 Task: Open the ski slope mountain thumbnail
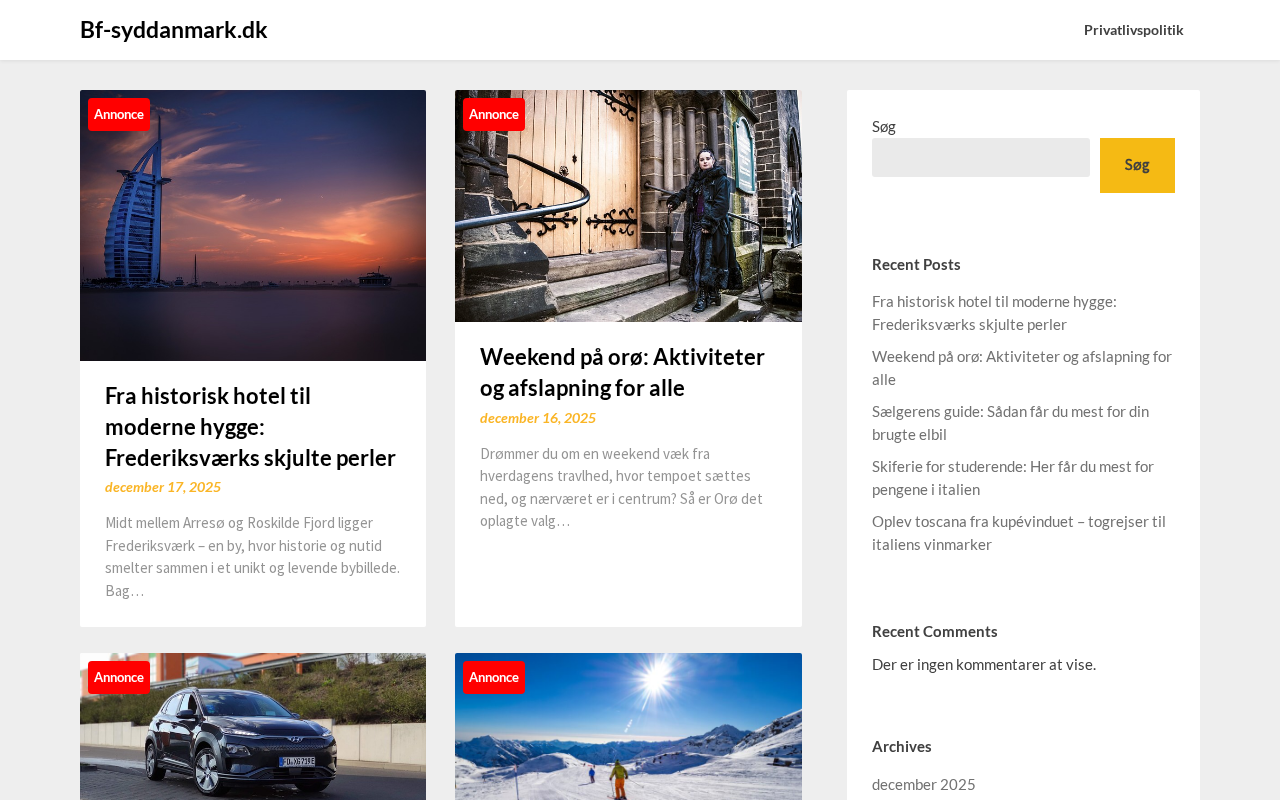click(628, 727)
